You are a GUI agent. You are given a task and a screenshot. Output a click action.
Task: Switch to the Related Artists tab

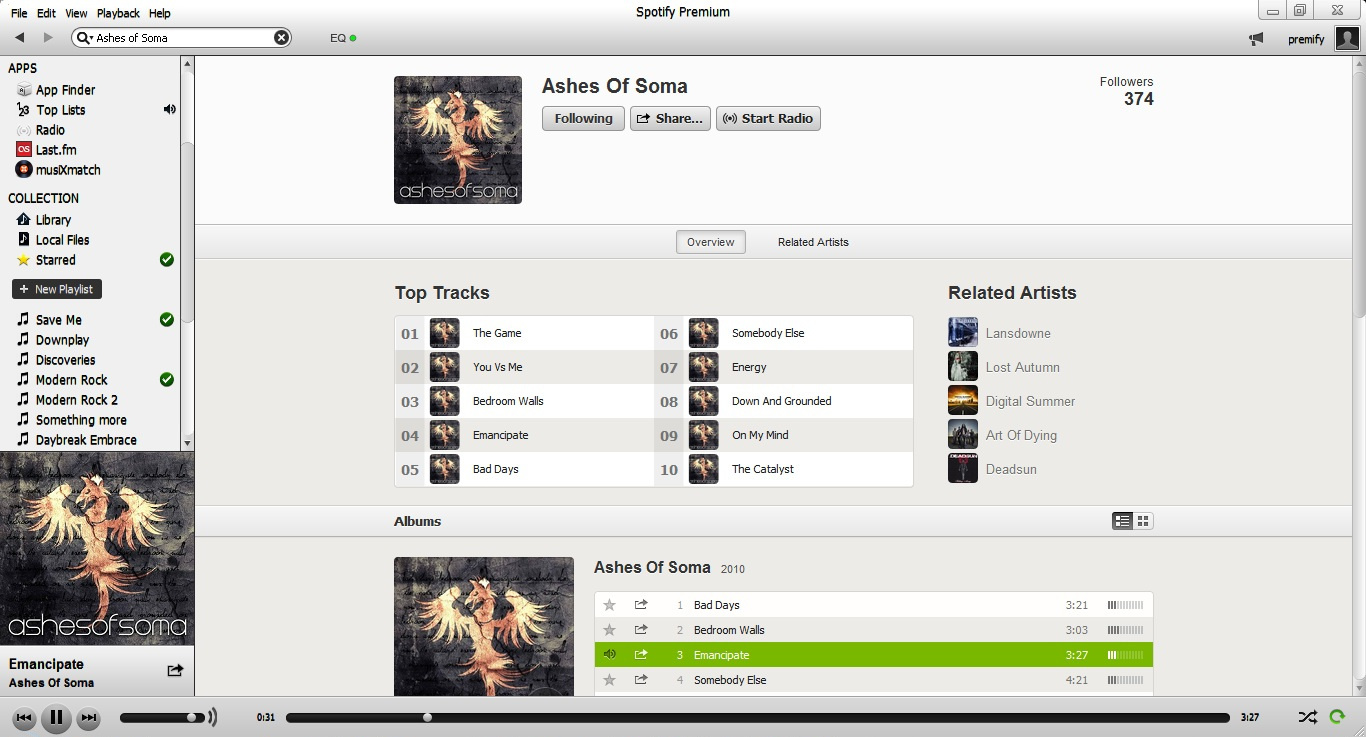pyautogui.click(x=813, y=242)
